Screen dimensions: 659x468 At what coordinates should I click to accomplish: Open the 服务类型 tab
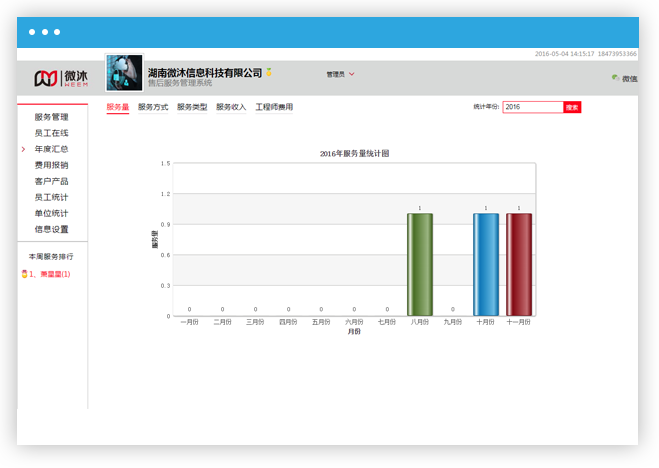click(192, 107)
